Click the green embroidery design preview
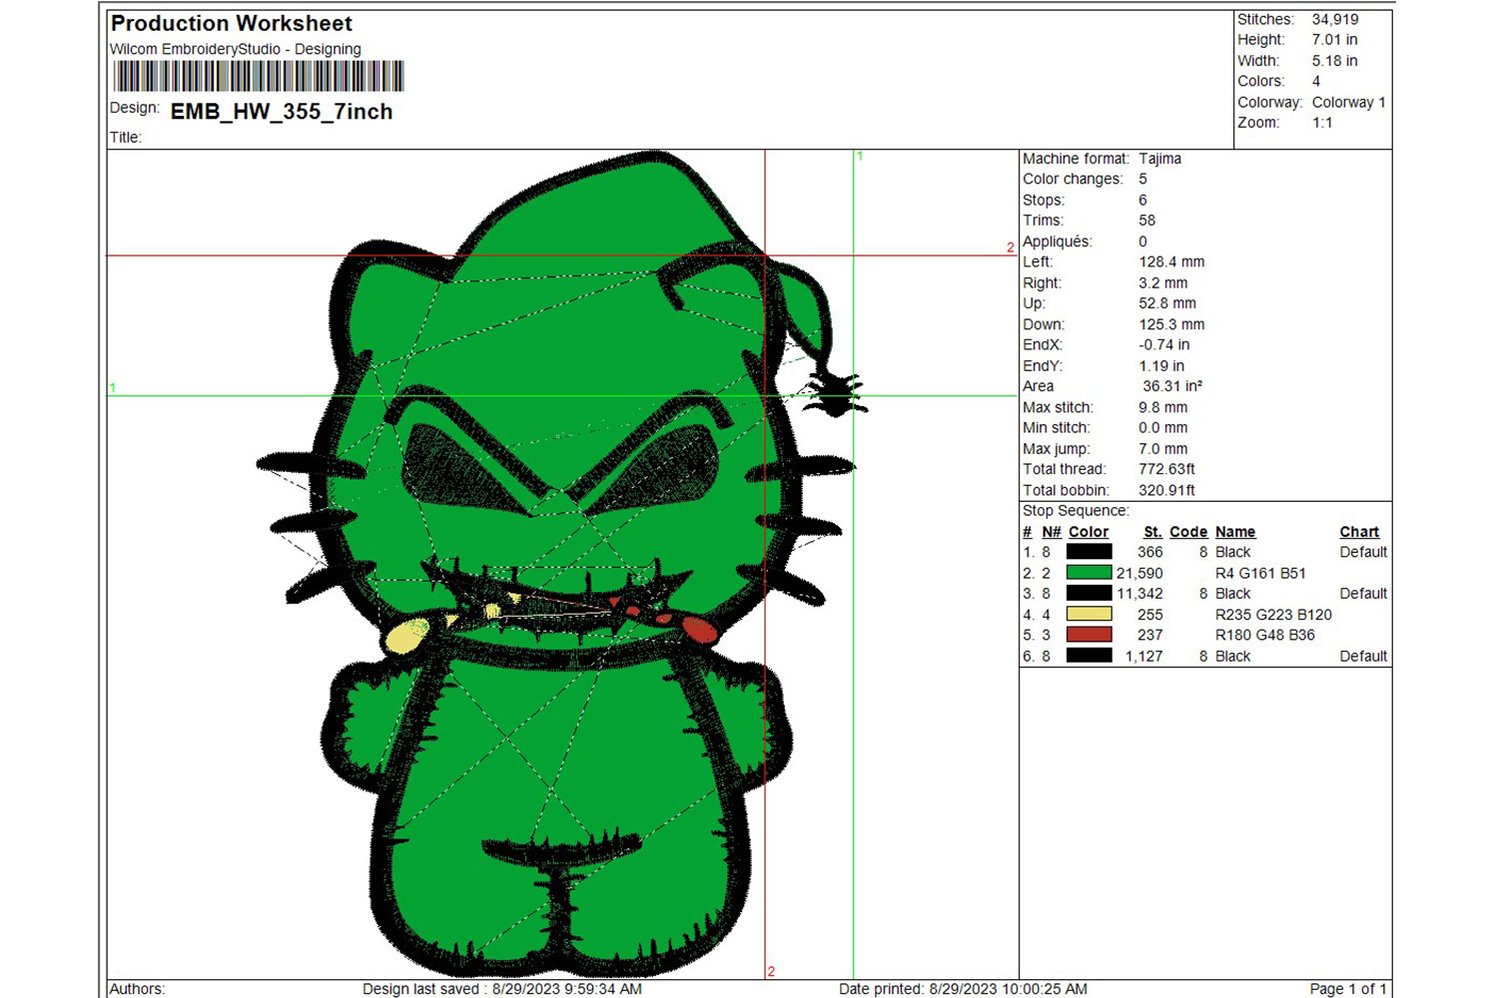This screenshot has width=1500, height=998. pyautogui.click(x=560, y=565)
